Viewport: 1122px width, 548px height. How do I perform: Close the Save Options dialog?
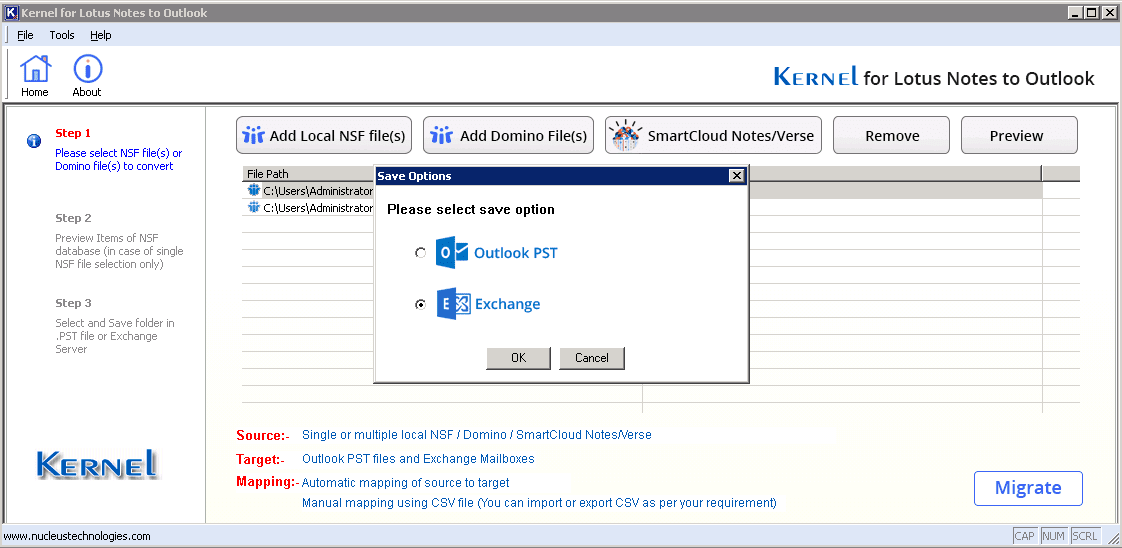point(736,176)
